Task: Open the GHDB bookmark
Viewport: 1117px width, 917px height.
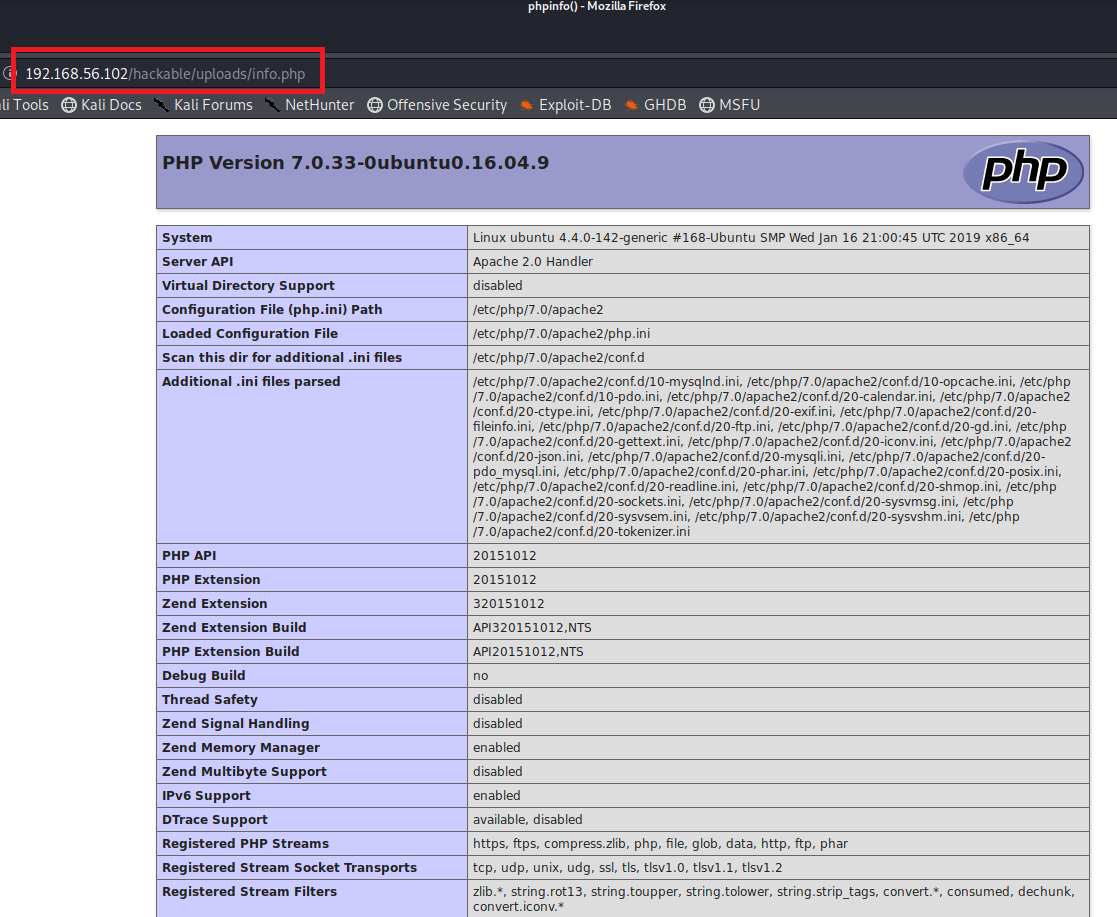Action: click(655, 105)
